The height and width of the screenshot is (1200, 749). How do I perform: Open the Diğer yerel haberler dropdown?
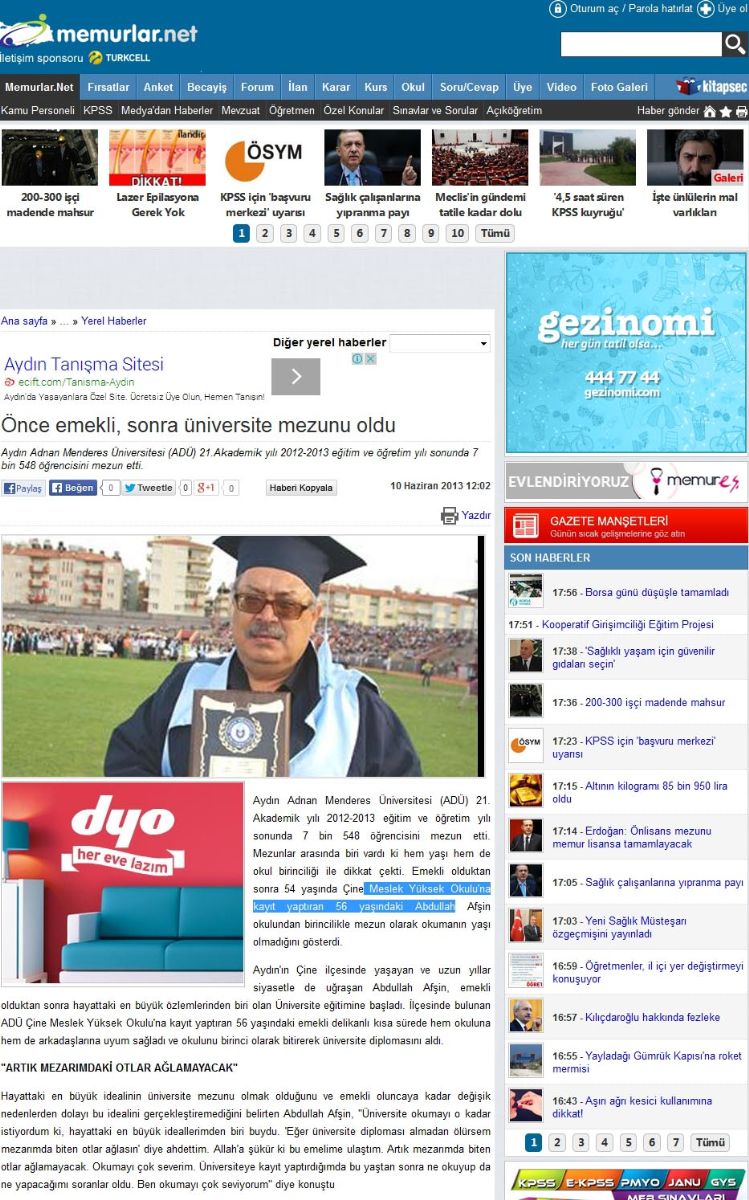coord(440,343)
